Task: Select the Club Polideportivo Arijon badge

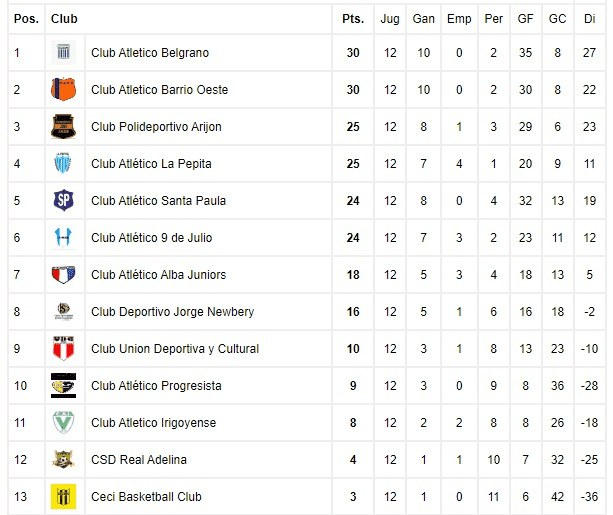Action: click(63, 126)
